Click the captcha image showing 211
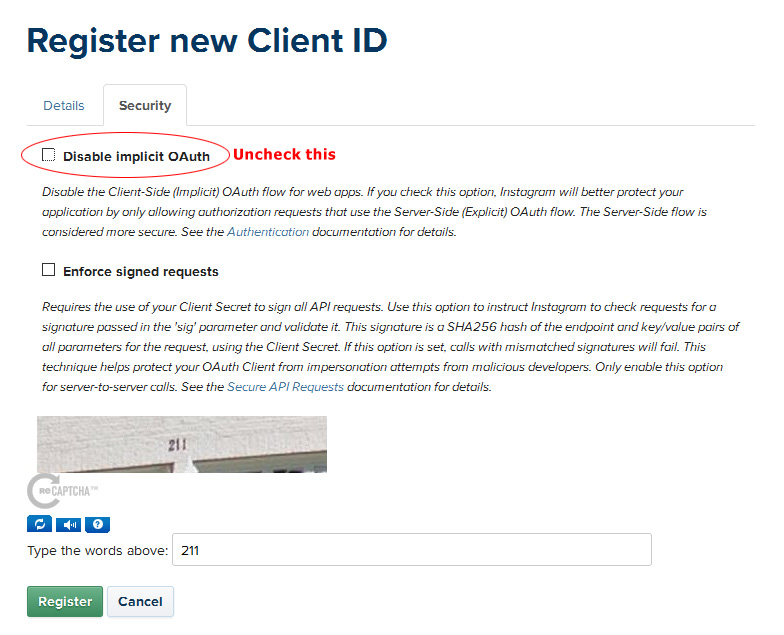Viewport: 784px width, 635px height. point(182,444)
